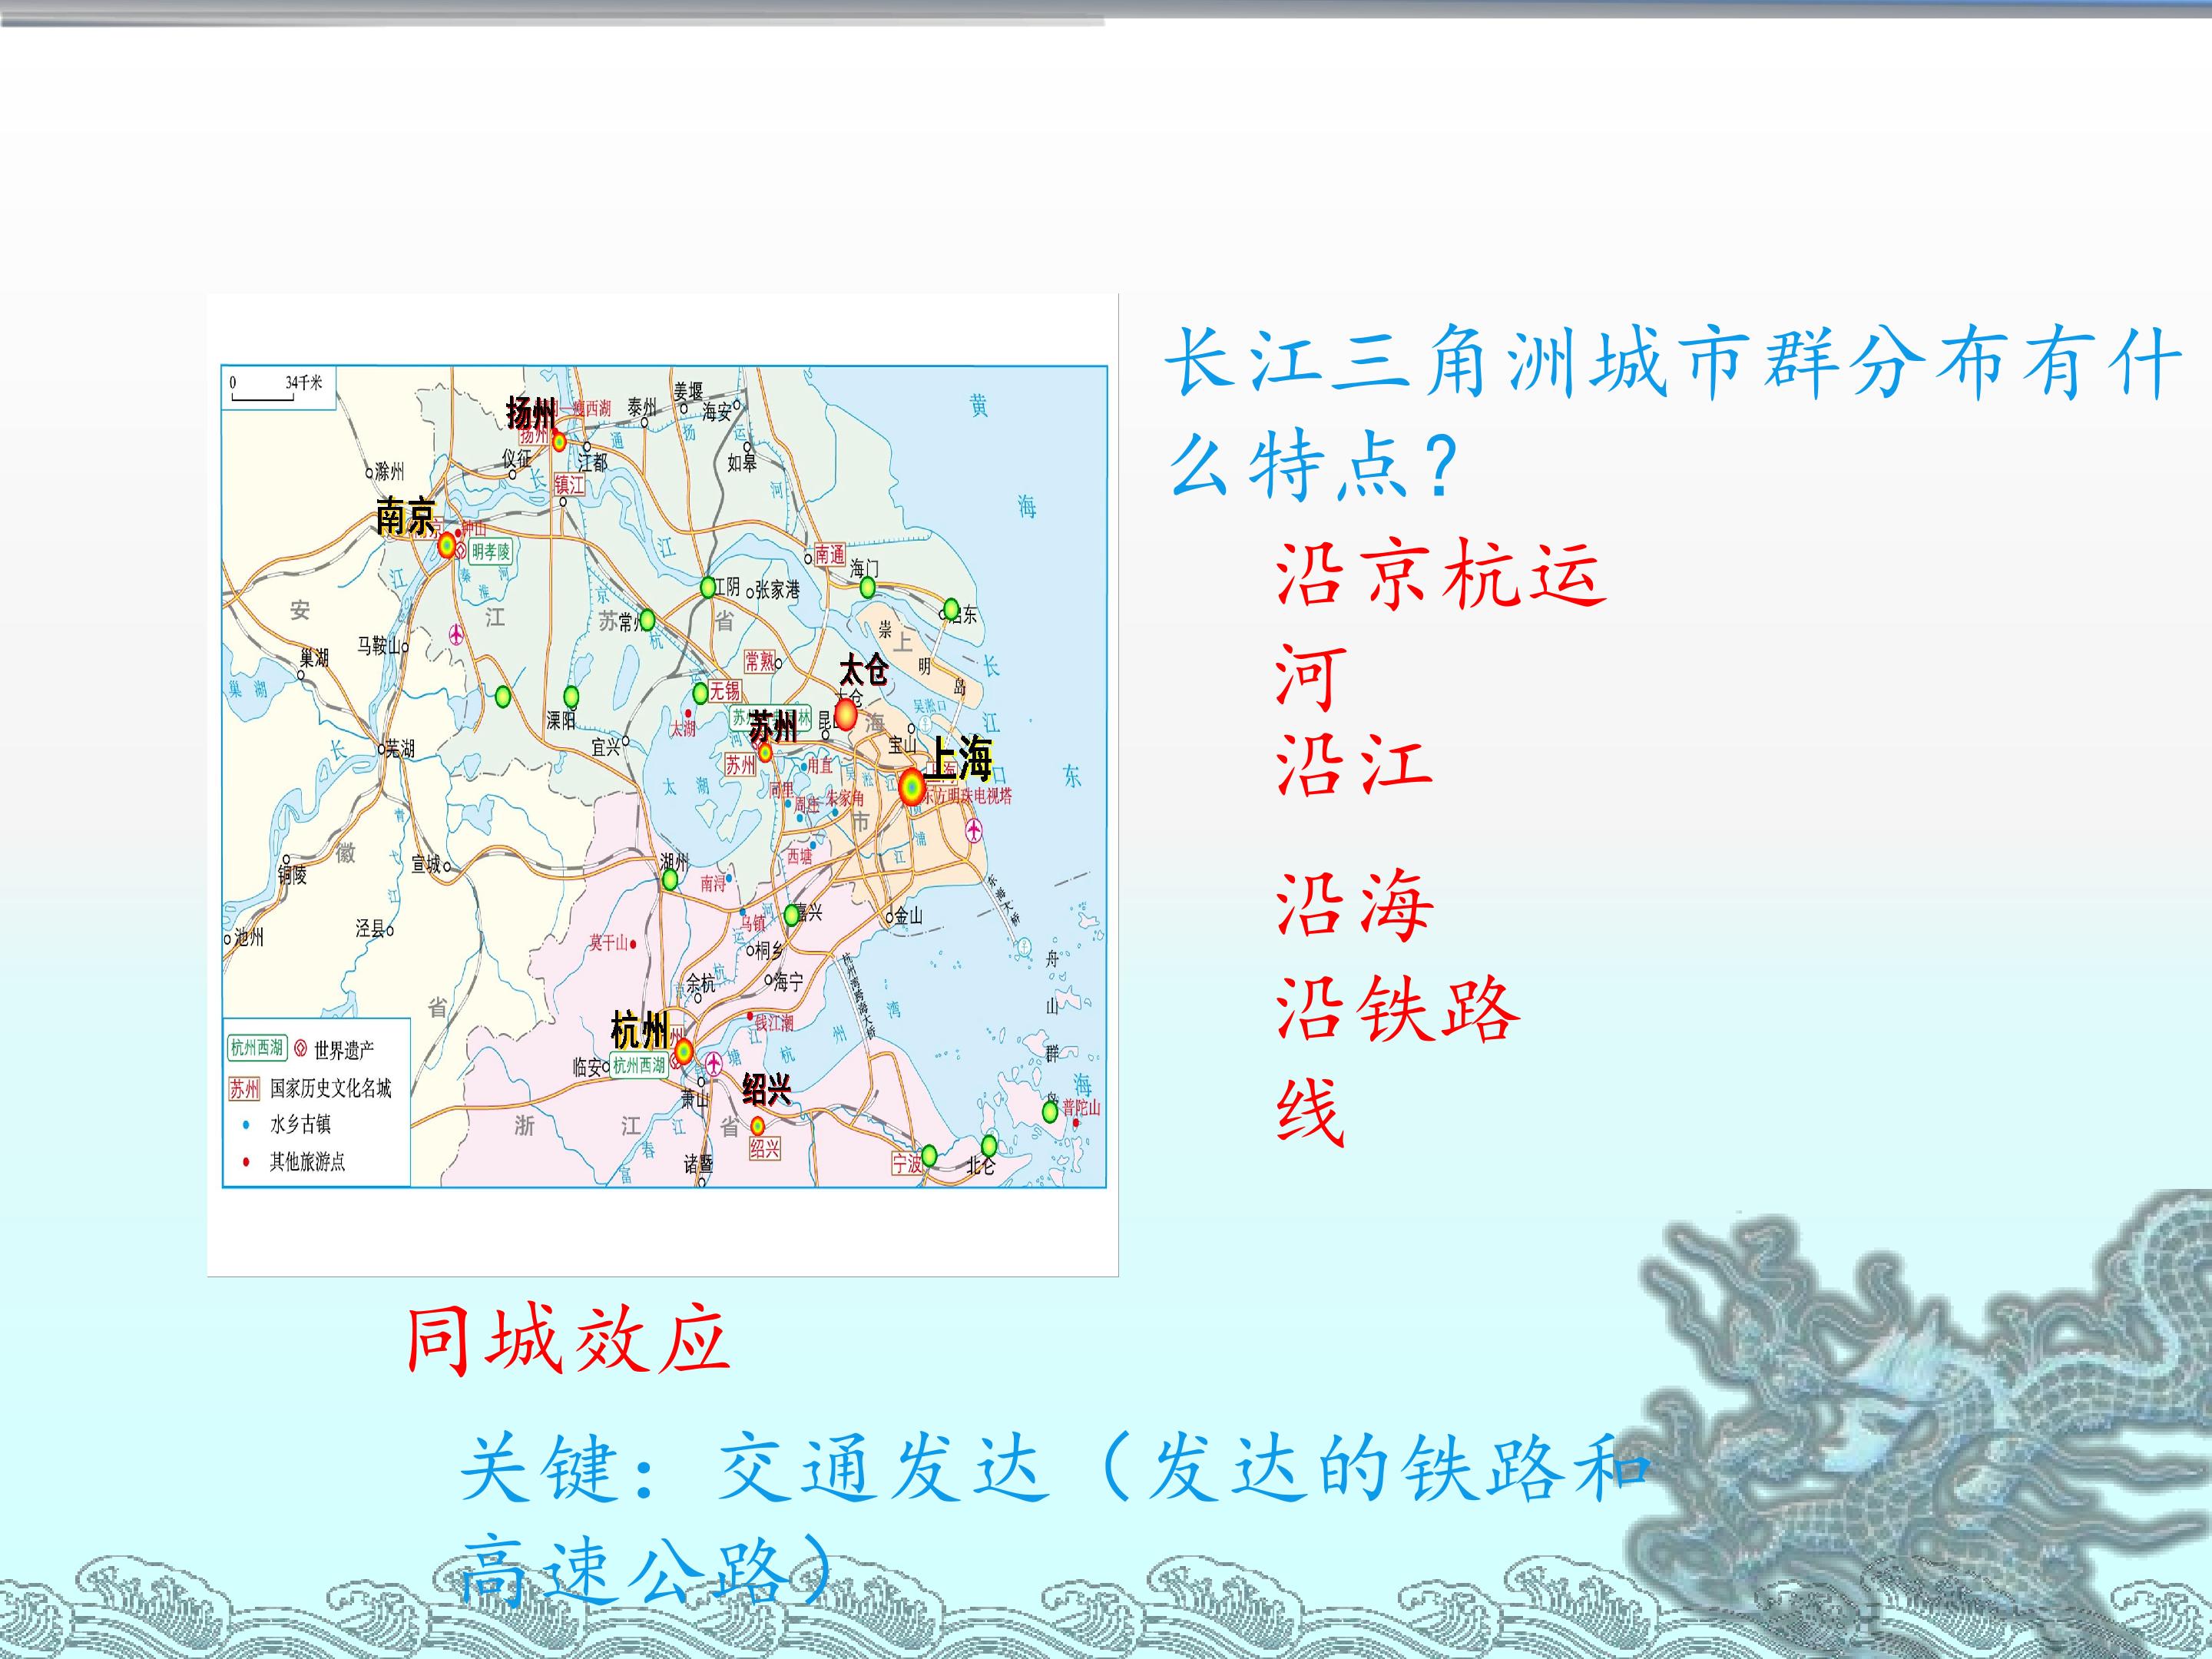Click the 苏州 historic city legend box

pos(244,1087)
